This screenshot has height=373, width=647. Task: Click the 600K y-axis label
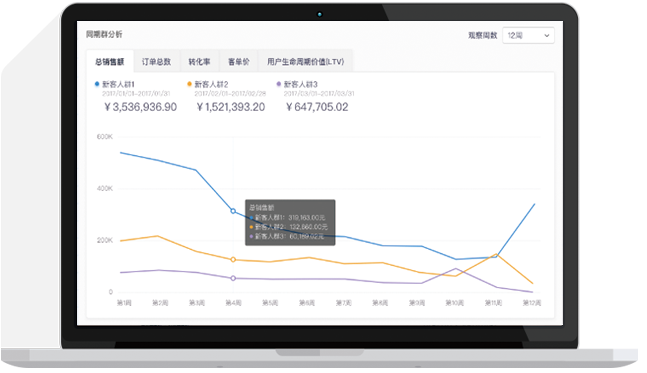pos(105,137)
